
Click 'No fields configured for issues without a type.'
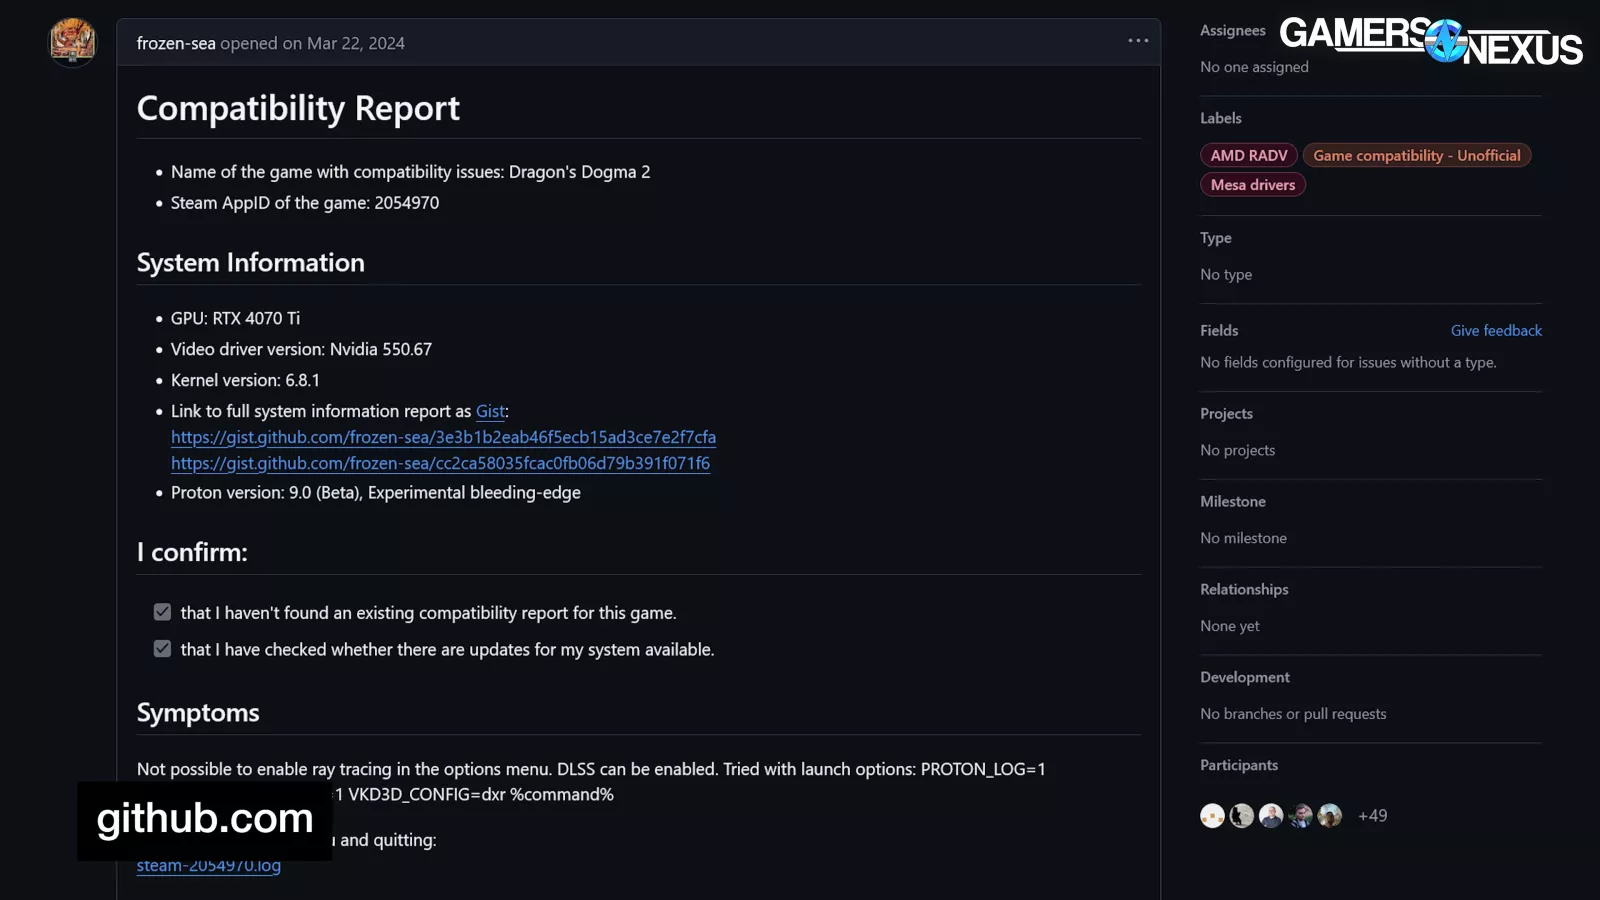point(1348,363)
